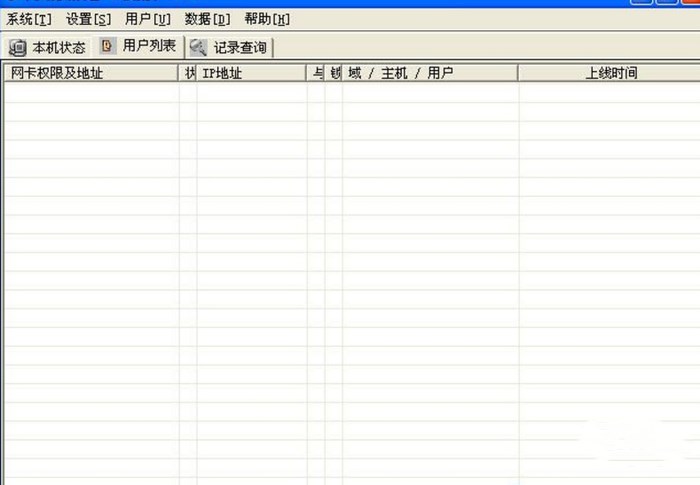Click the 锁 lock column header
The width and height of the screenshot is (700, 485).
pyautogui.click(x=333, y=73)
